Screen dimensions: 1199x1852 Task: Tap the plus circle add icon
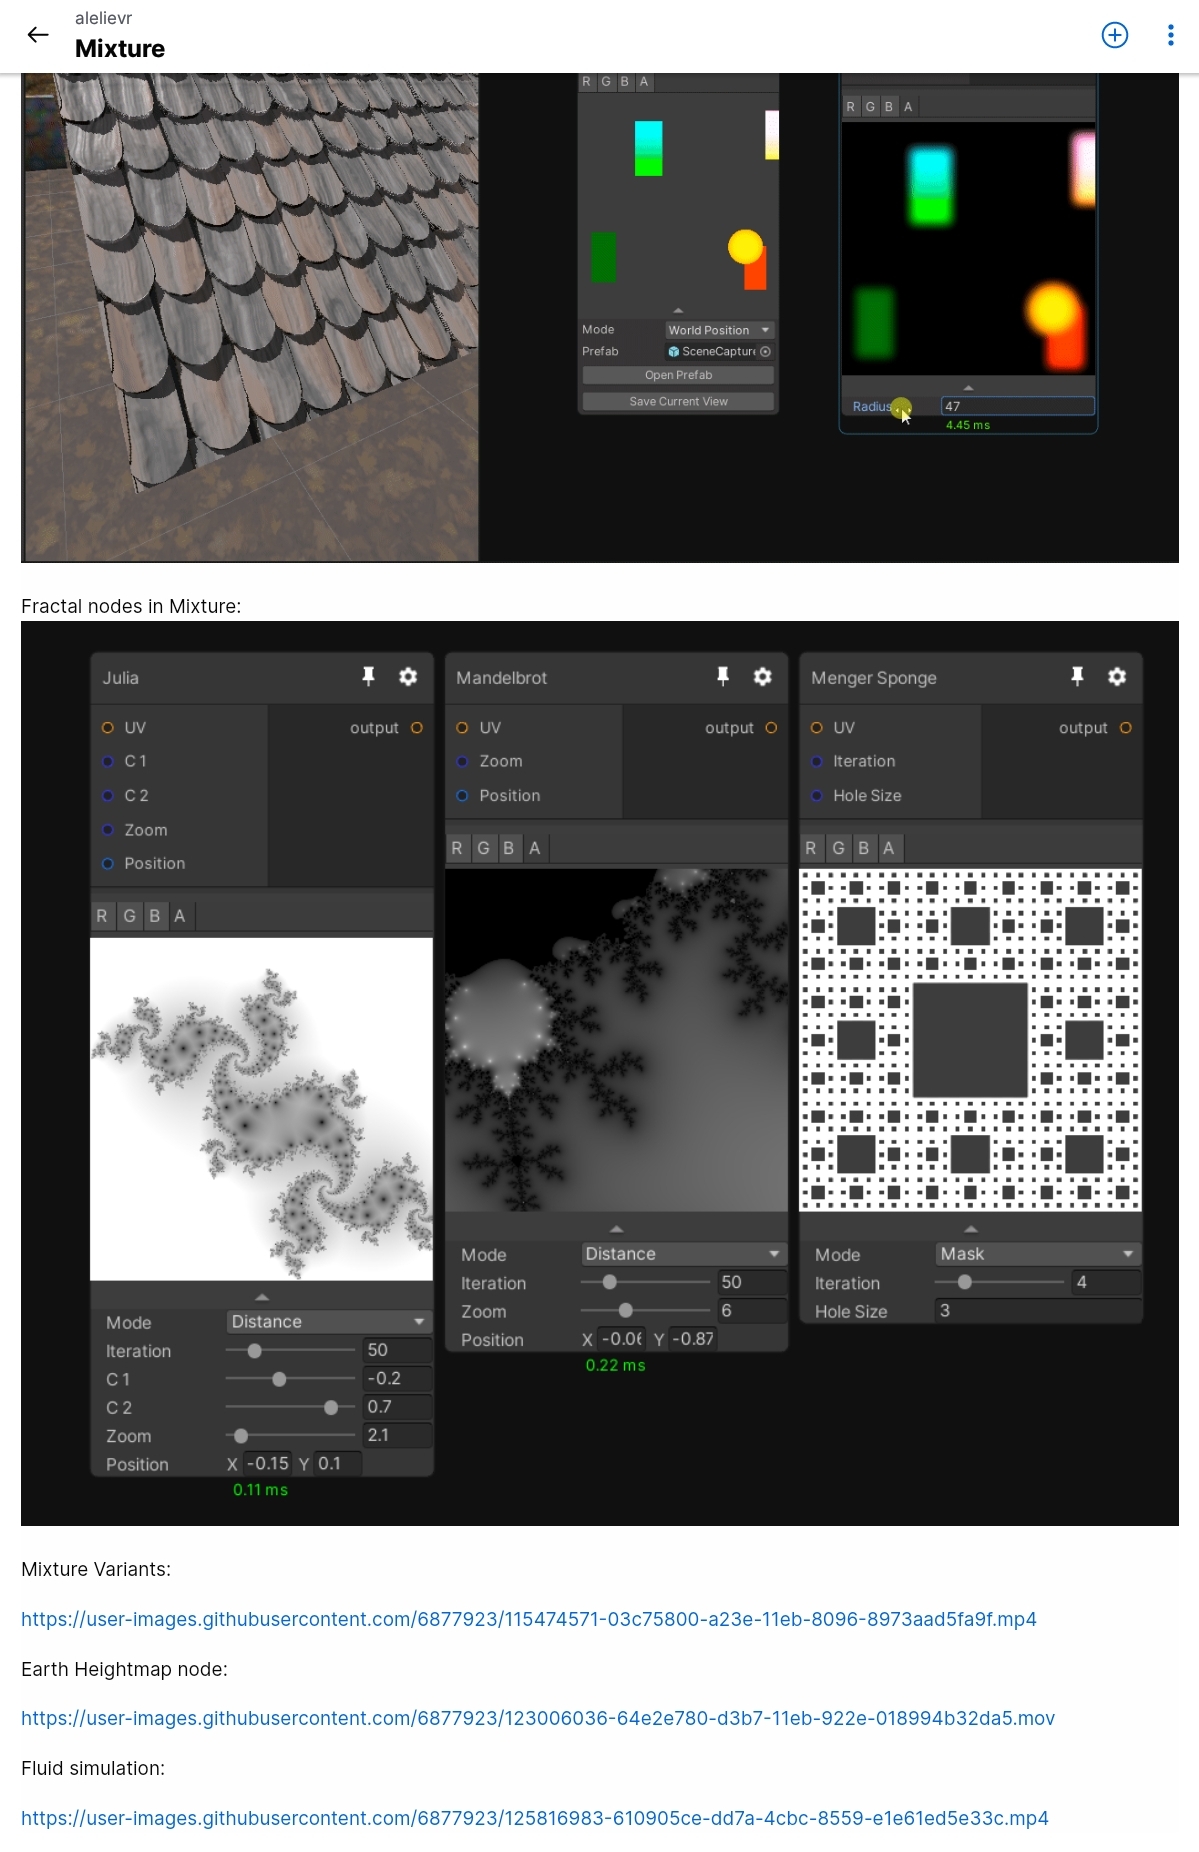1115,35
